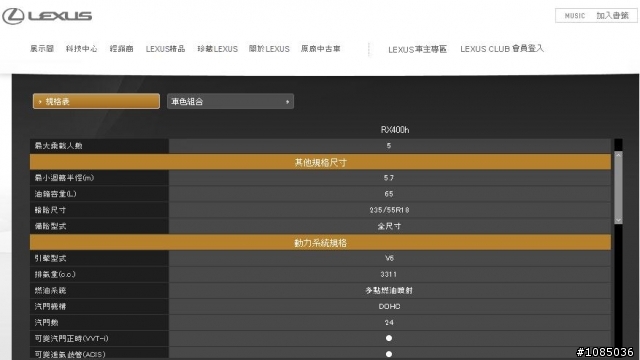Go to LEXUS車主專區

418,49
